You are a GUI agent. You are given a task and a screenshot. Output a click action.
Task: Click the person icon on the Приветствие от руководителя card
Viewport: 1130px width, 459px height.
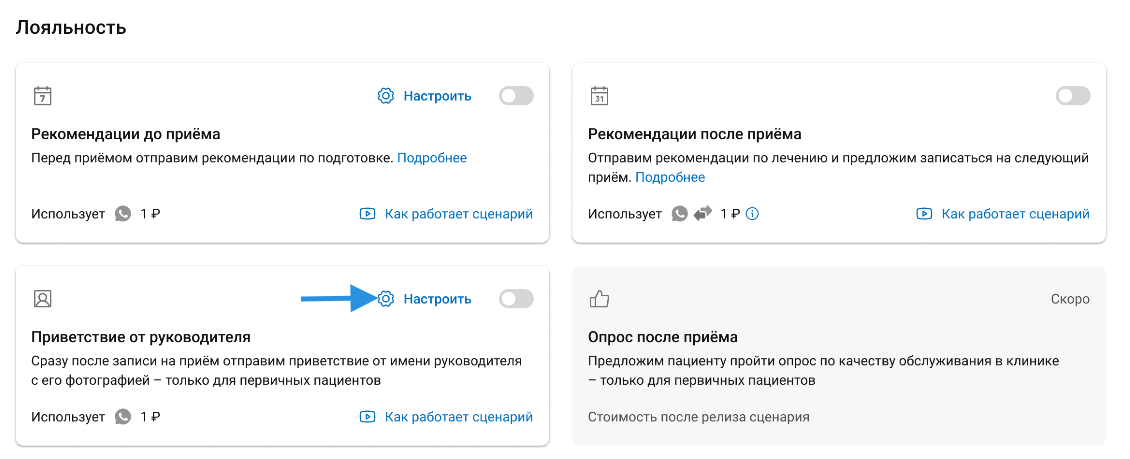[42, 298]
